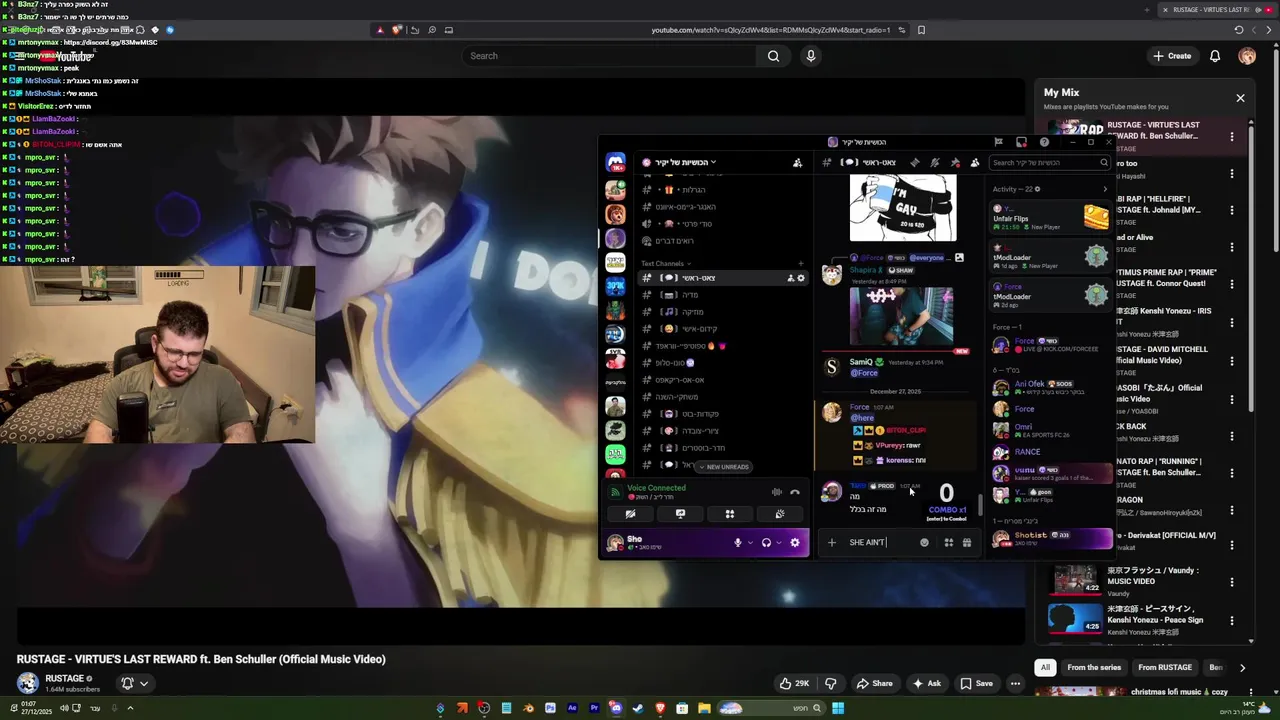Viewport: 1280px width, 720px height.
Task: Mute microphone in Discord user panel
Action: pos(738,543)
